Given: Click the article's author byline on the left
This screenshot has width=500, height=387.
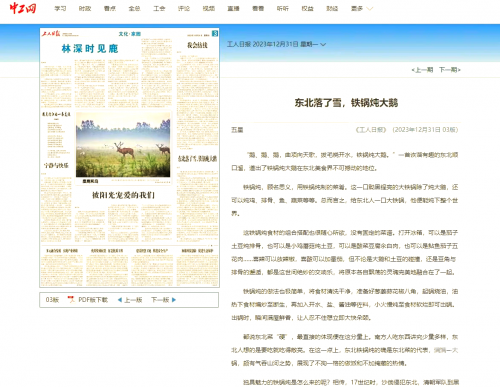Looking at the screenshot, I should pyautogui.click(x=237, y=130).
